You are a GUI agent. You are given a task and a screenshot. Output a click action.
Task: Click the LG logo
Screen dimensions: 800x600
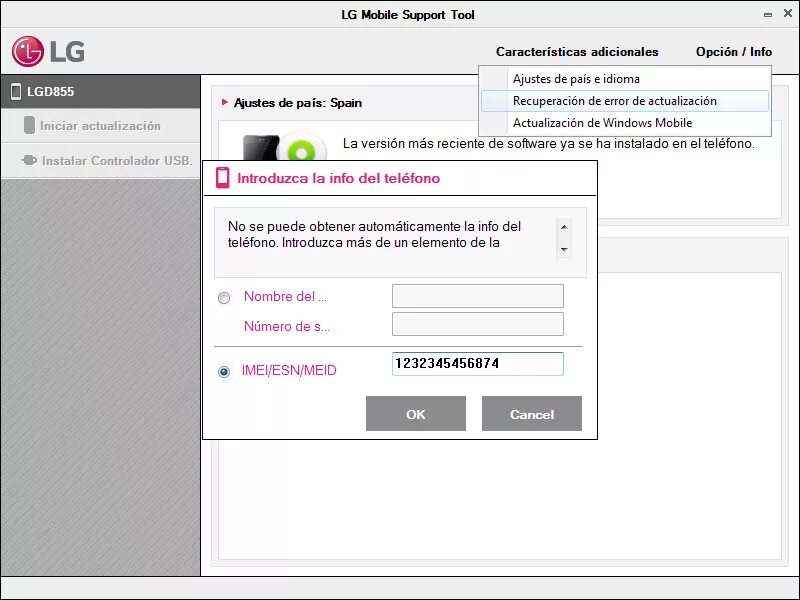tap(48, 52)
